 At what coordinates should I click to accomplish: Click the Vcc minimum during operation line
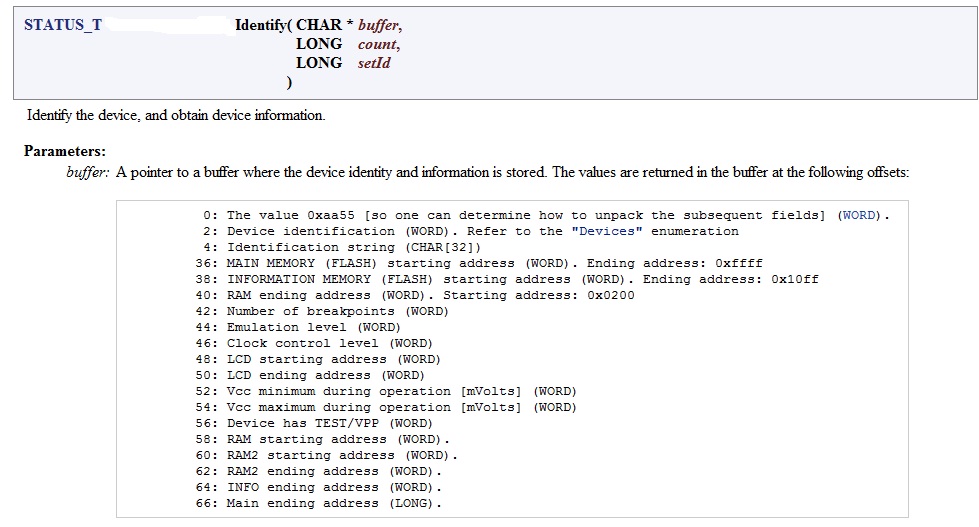tap(401, 391)
